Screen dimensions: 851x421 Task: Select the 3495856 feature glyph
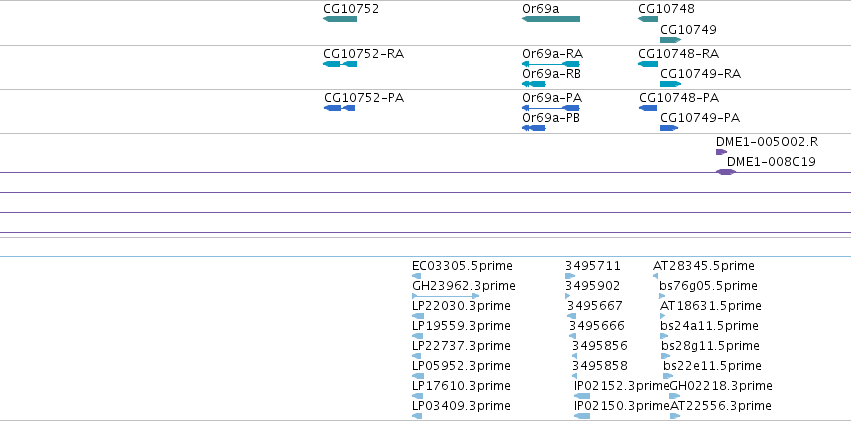(x=574, y=356)
